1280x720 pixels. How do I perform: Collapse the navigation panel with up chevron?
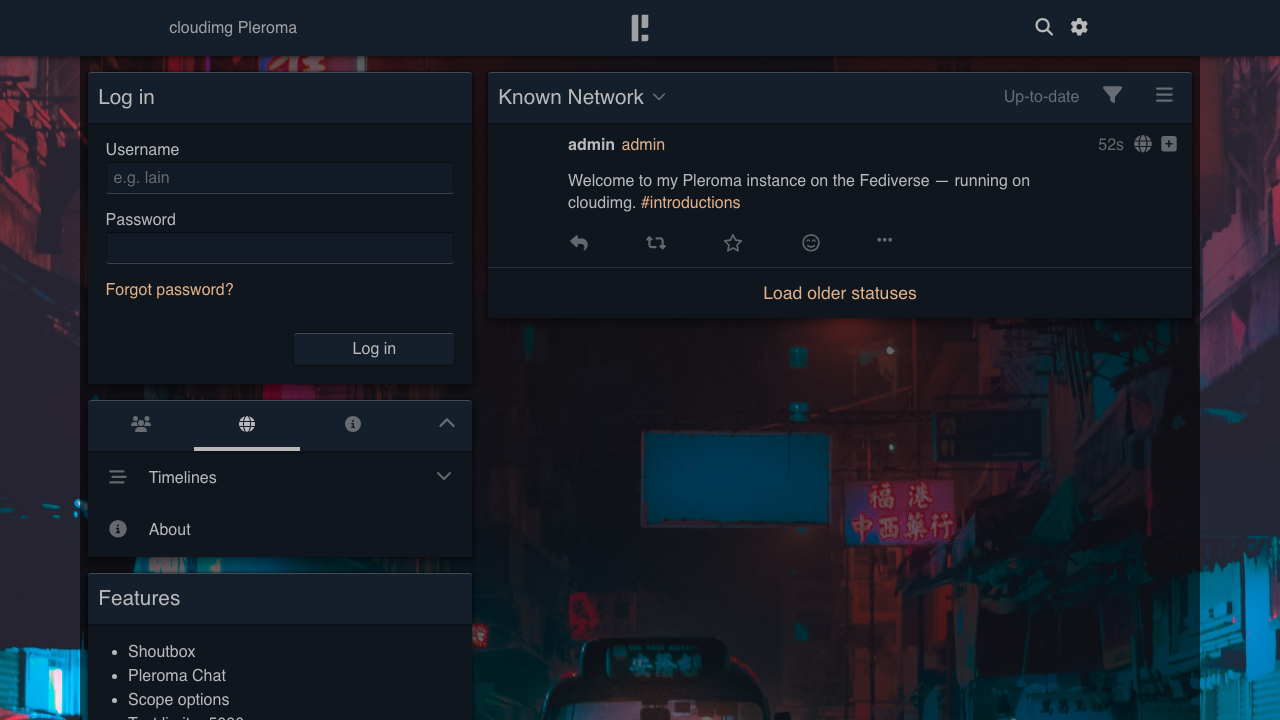point(447,423)
